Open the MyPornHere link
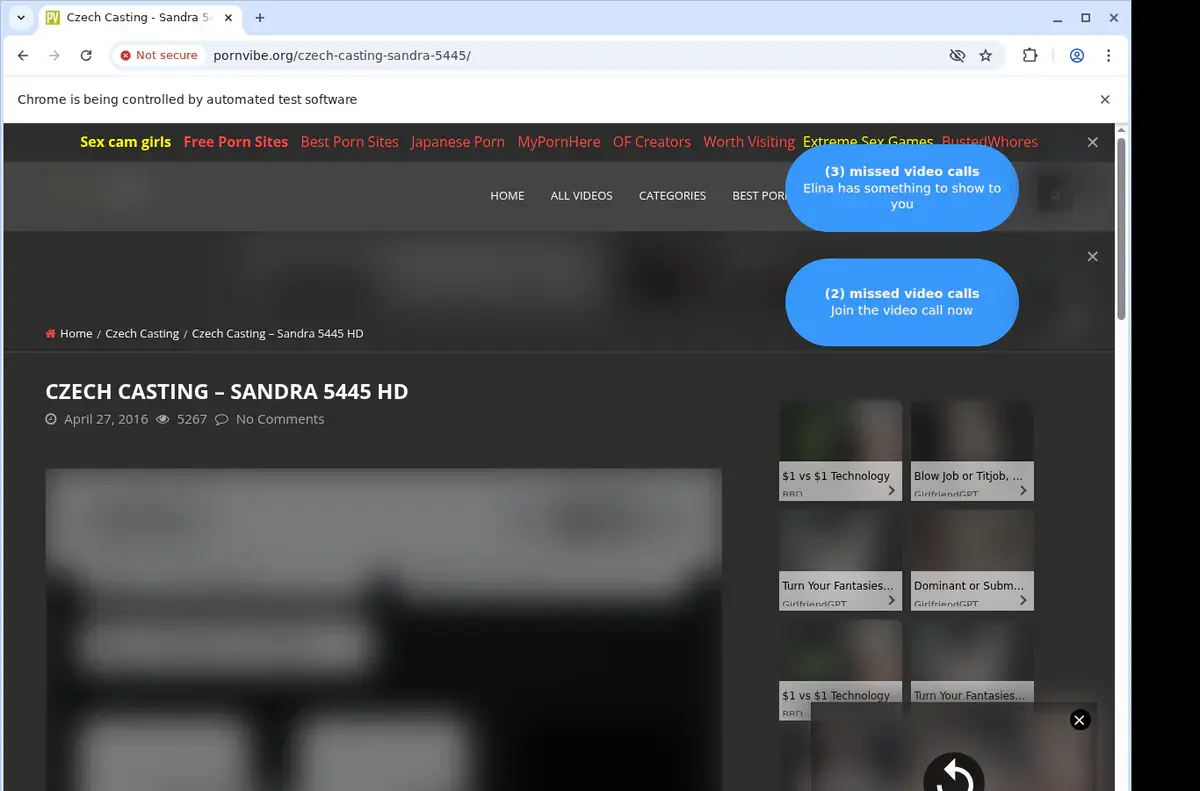Viewport: 1200px width, 791px height. [559, 142]
